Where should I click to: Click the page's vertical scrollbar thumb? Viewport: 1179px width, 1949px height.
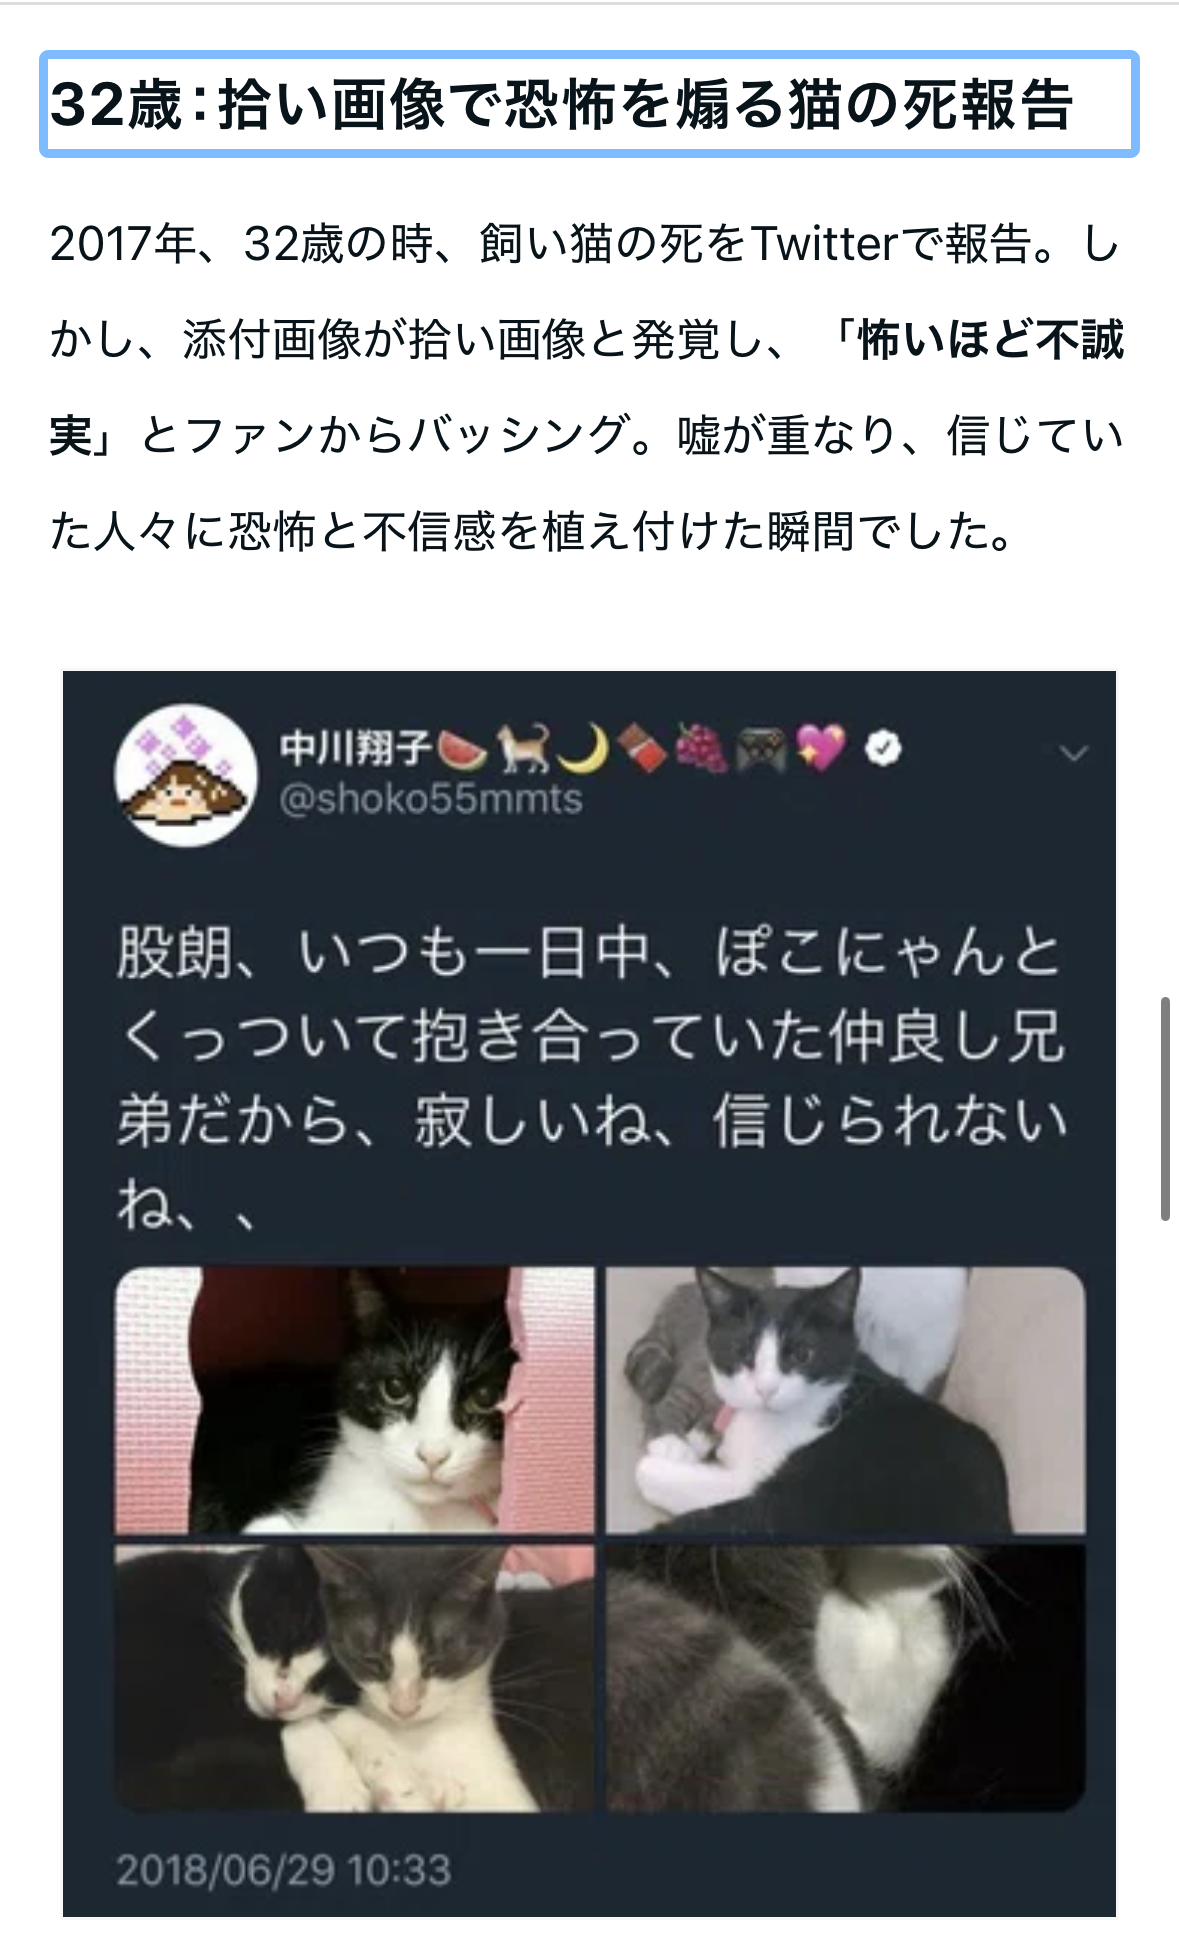pos(1165,1108)
